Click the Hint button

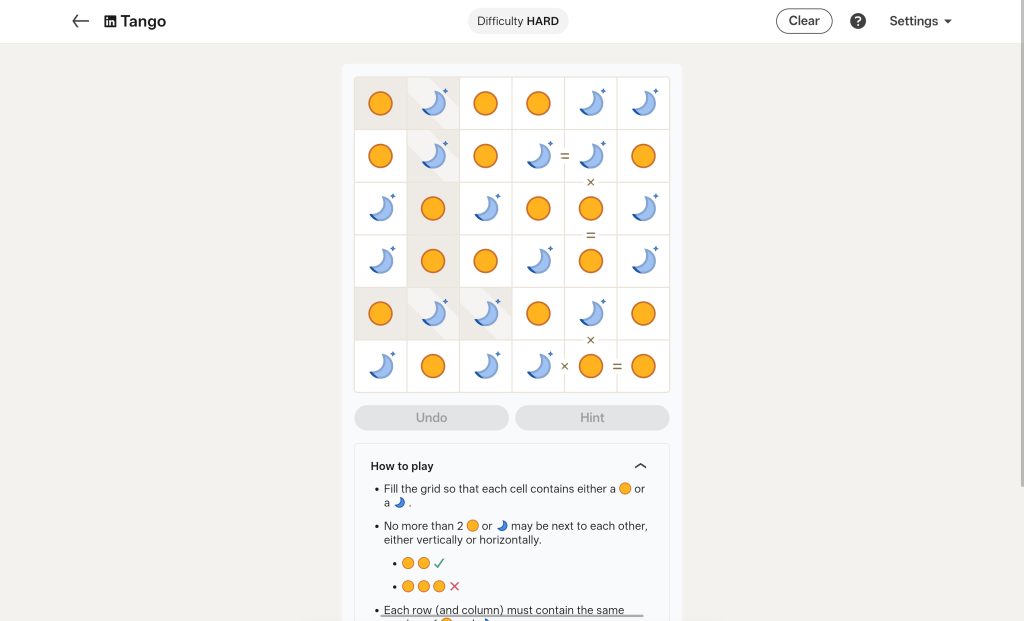click(x=591, y=417)
